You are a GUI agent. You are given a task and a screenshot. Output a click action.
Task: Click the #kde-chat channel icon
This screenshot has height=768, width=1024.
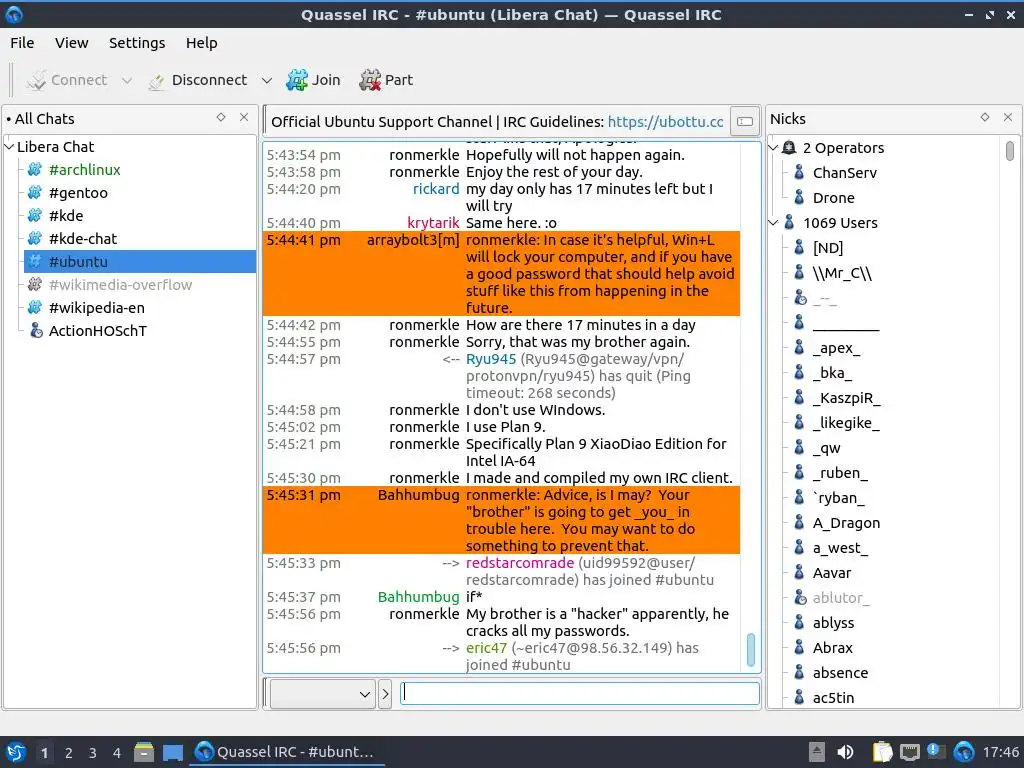tap(35, 238)
